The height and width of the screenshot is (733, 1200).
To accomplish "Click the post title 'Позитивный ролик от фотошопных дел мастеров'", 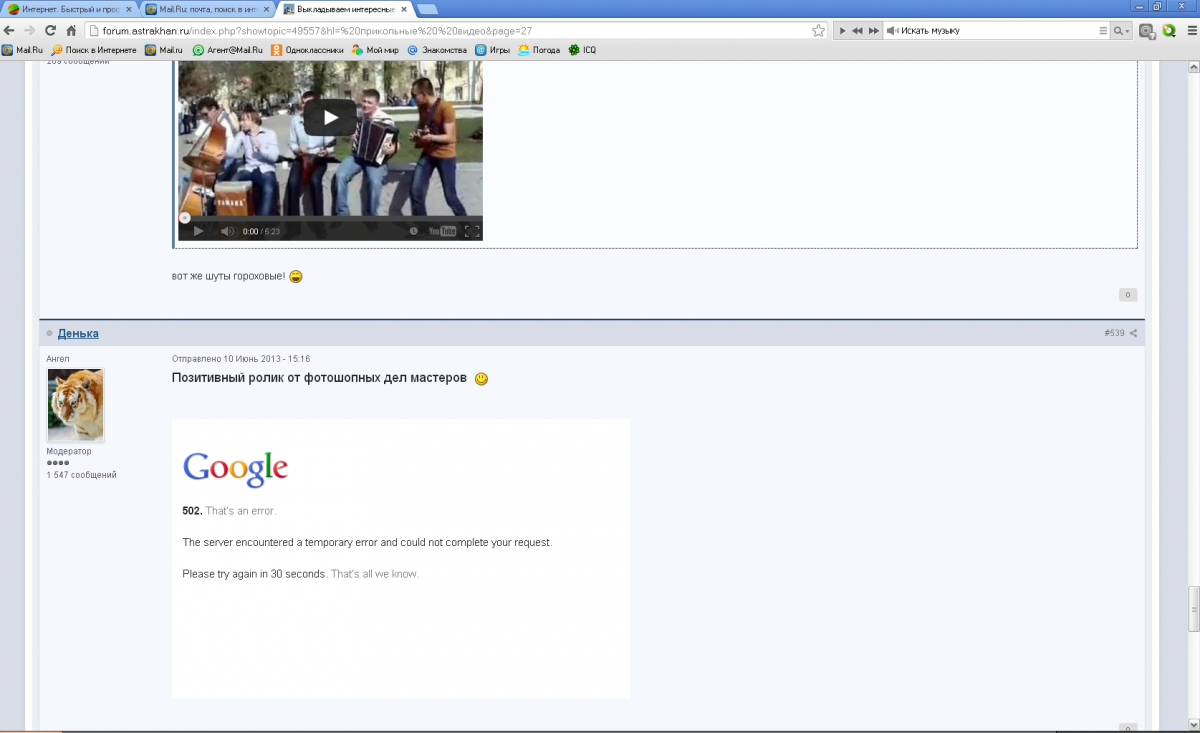I will [320, 378].
